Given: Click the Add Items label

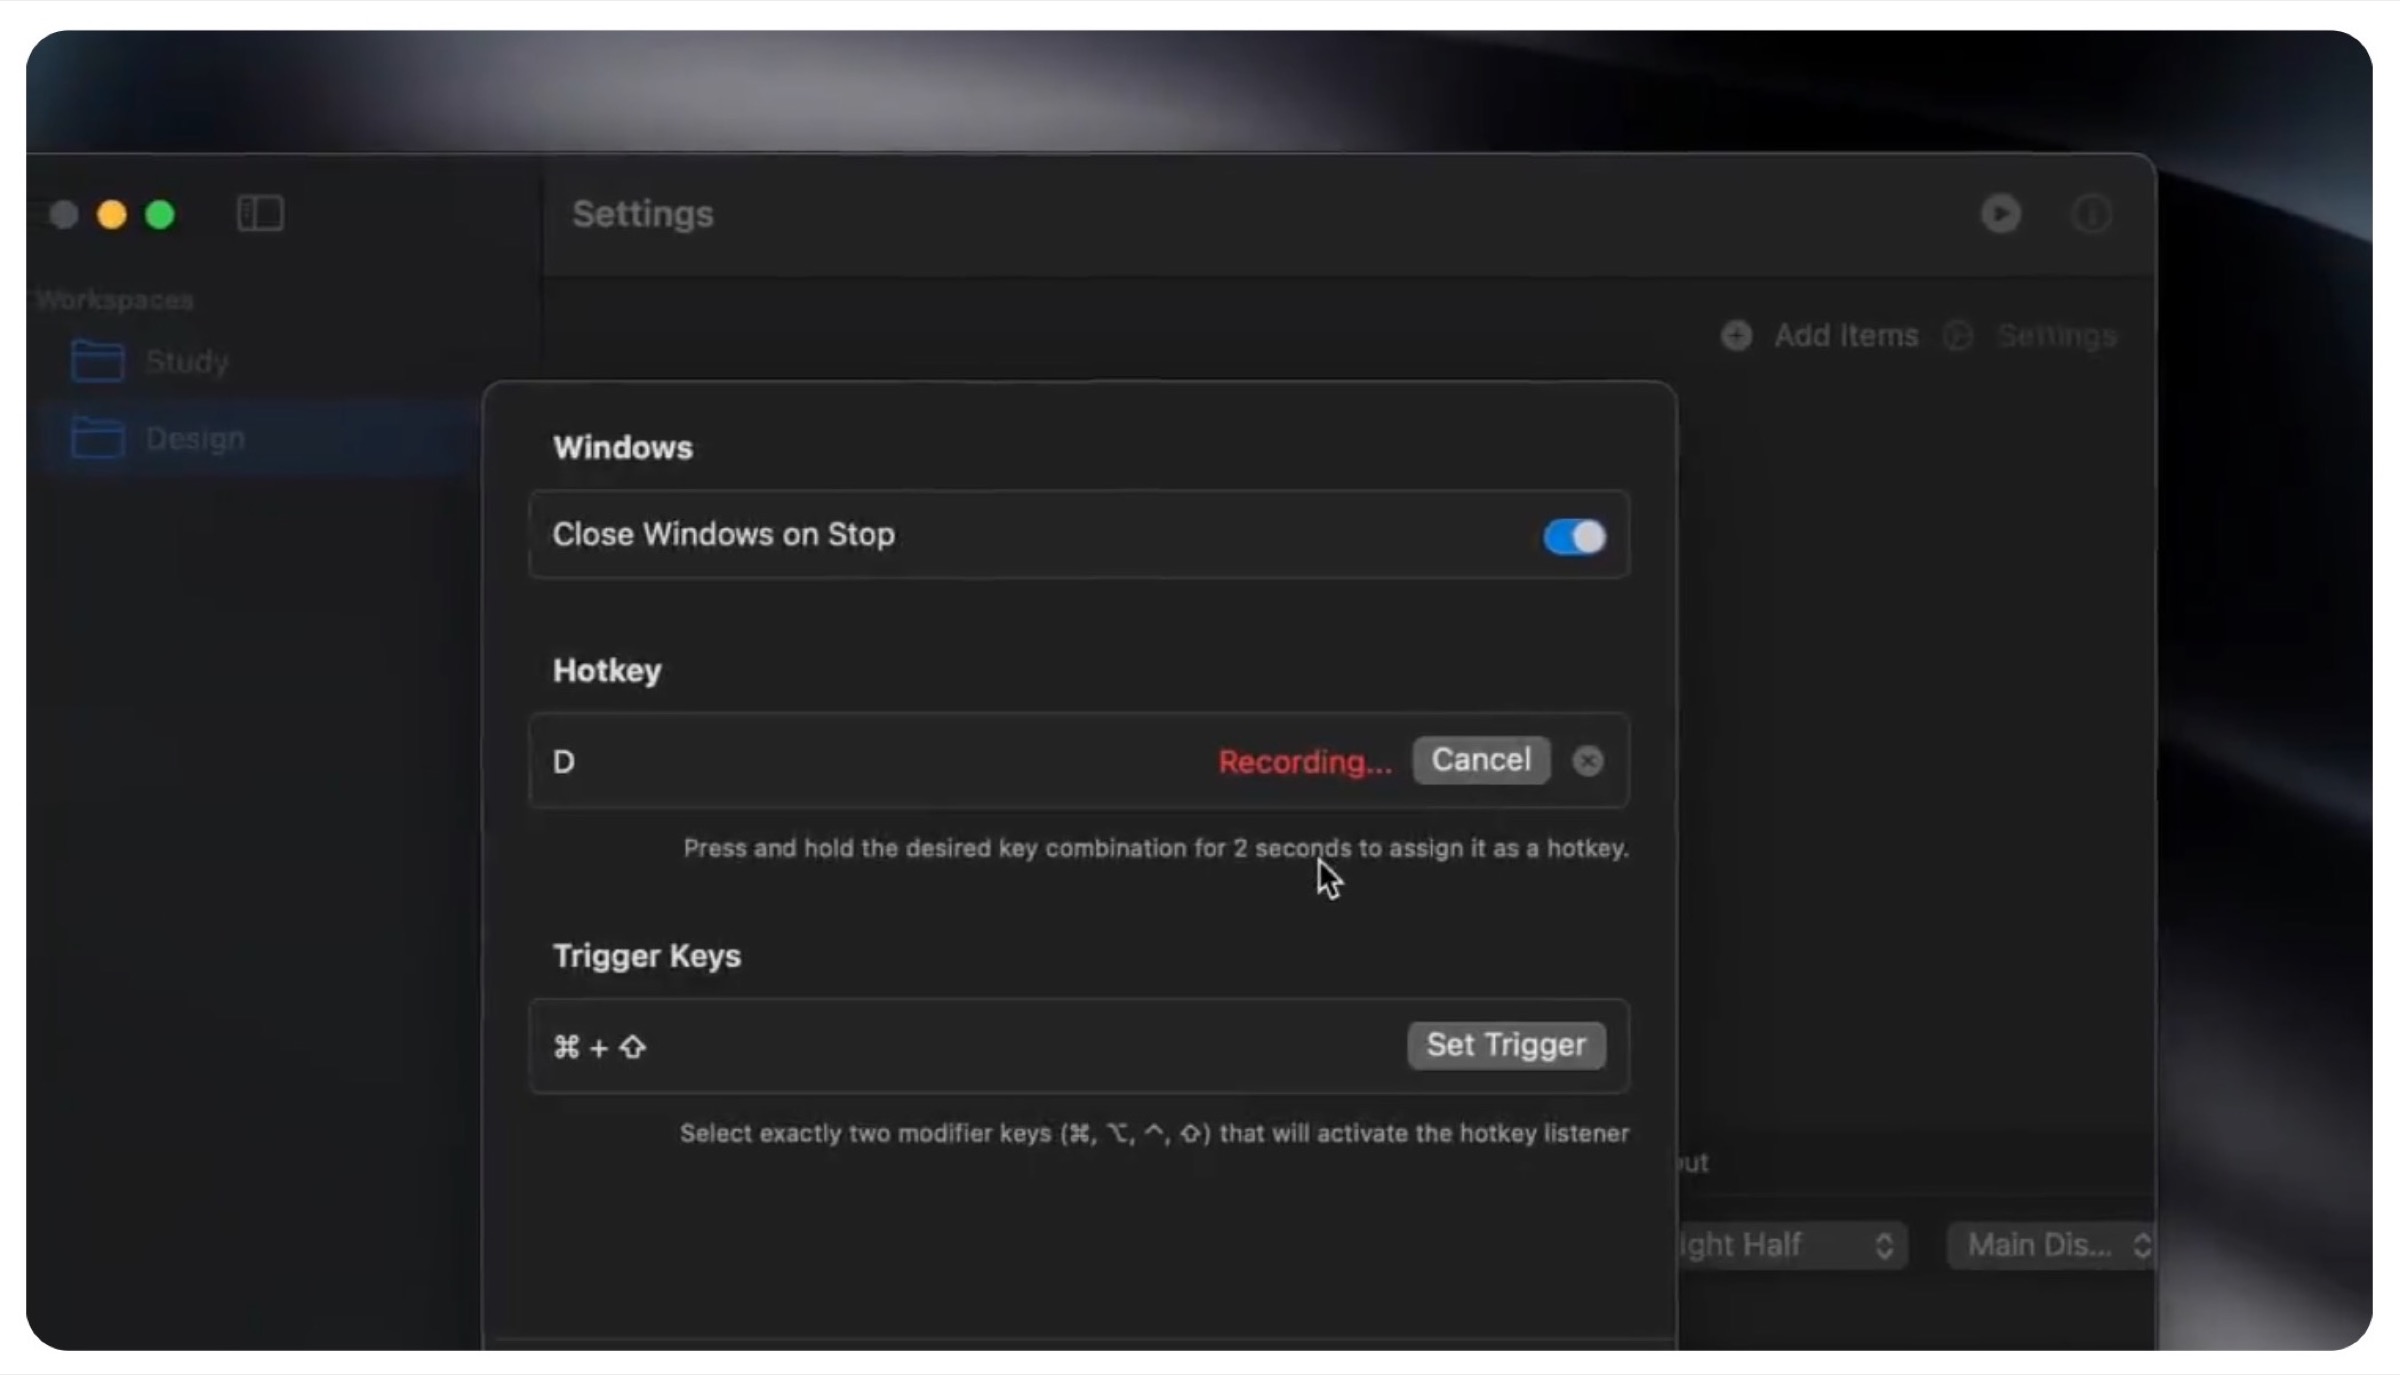Looking at the screenshot, I should (x=1846, y=336).
